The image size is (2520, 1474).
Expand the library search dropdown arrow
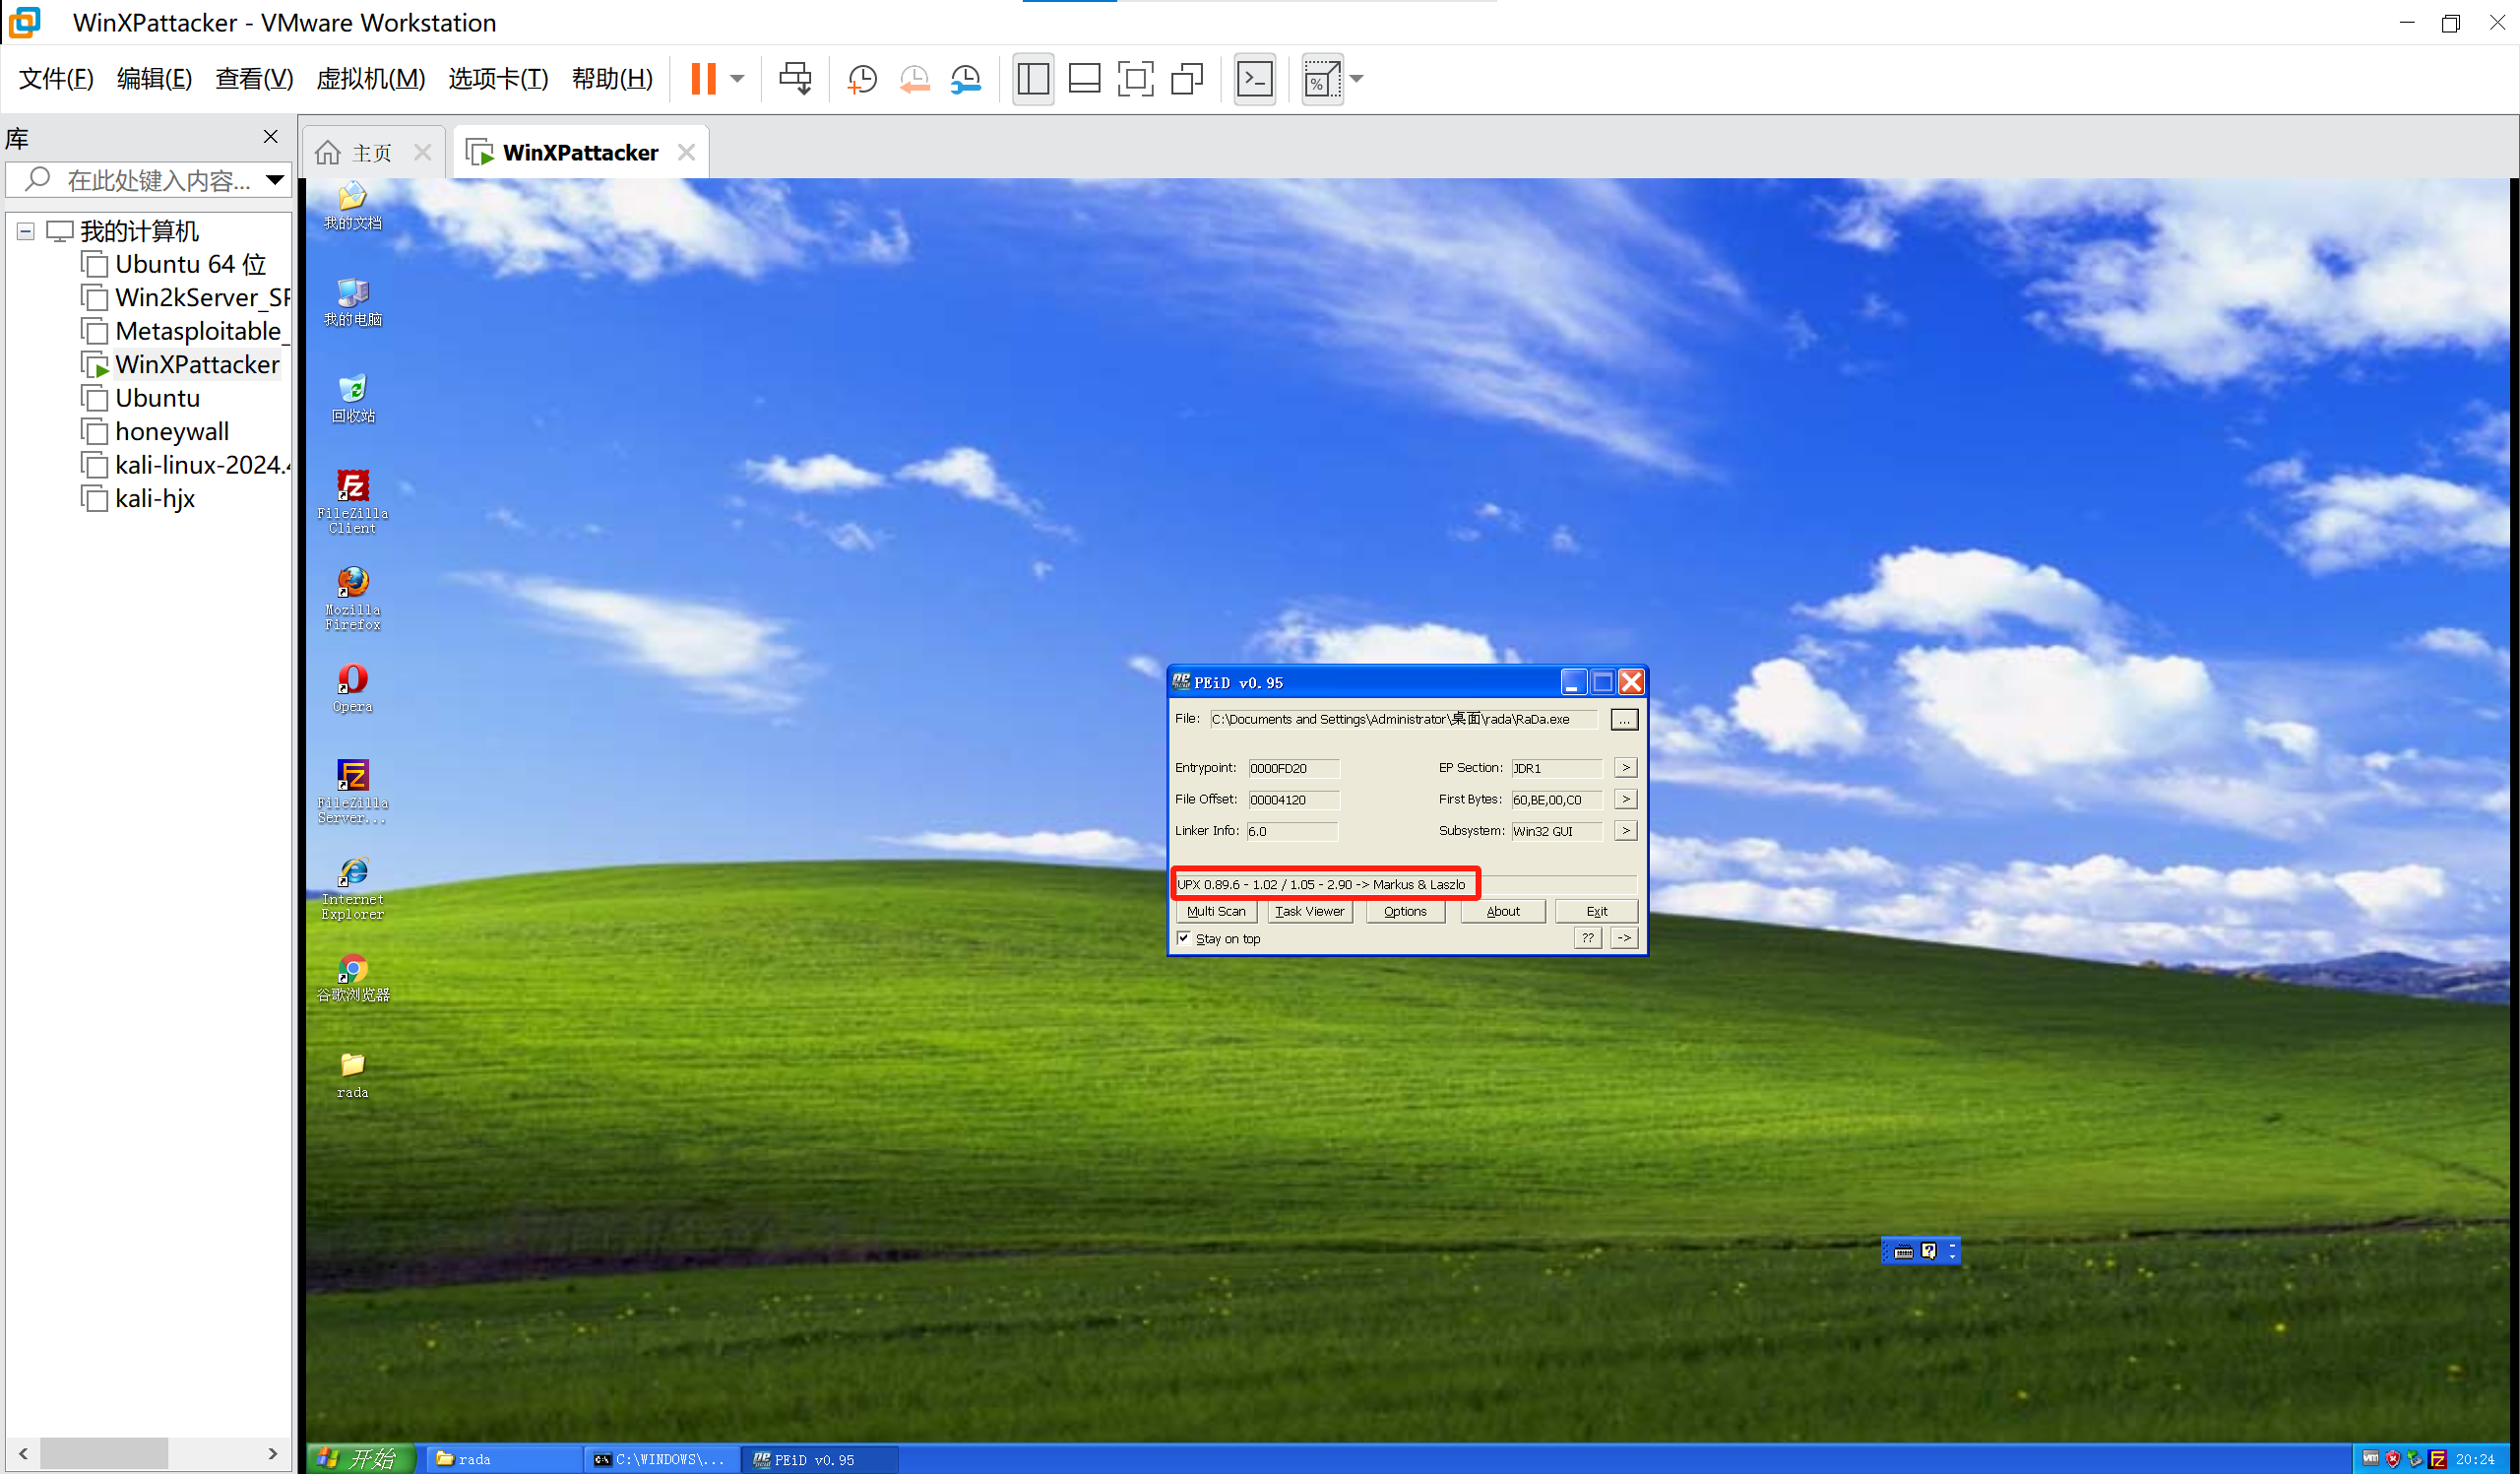(x=274, y=180)
